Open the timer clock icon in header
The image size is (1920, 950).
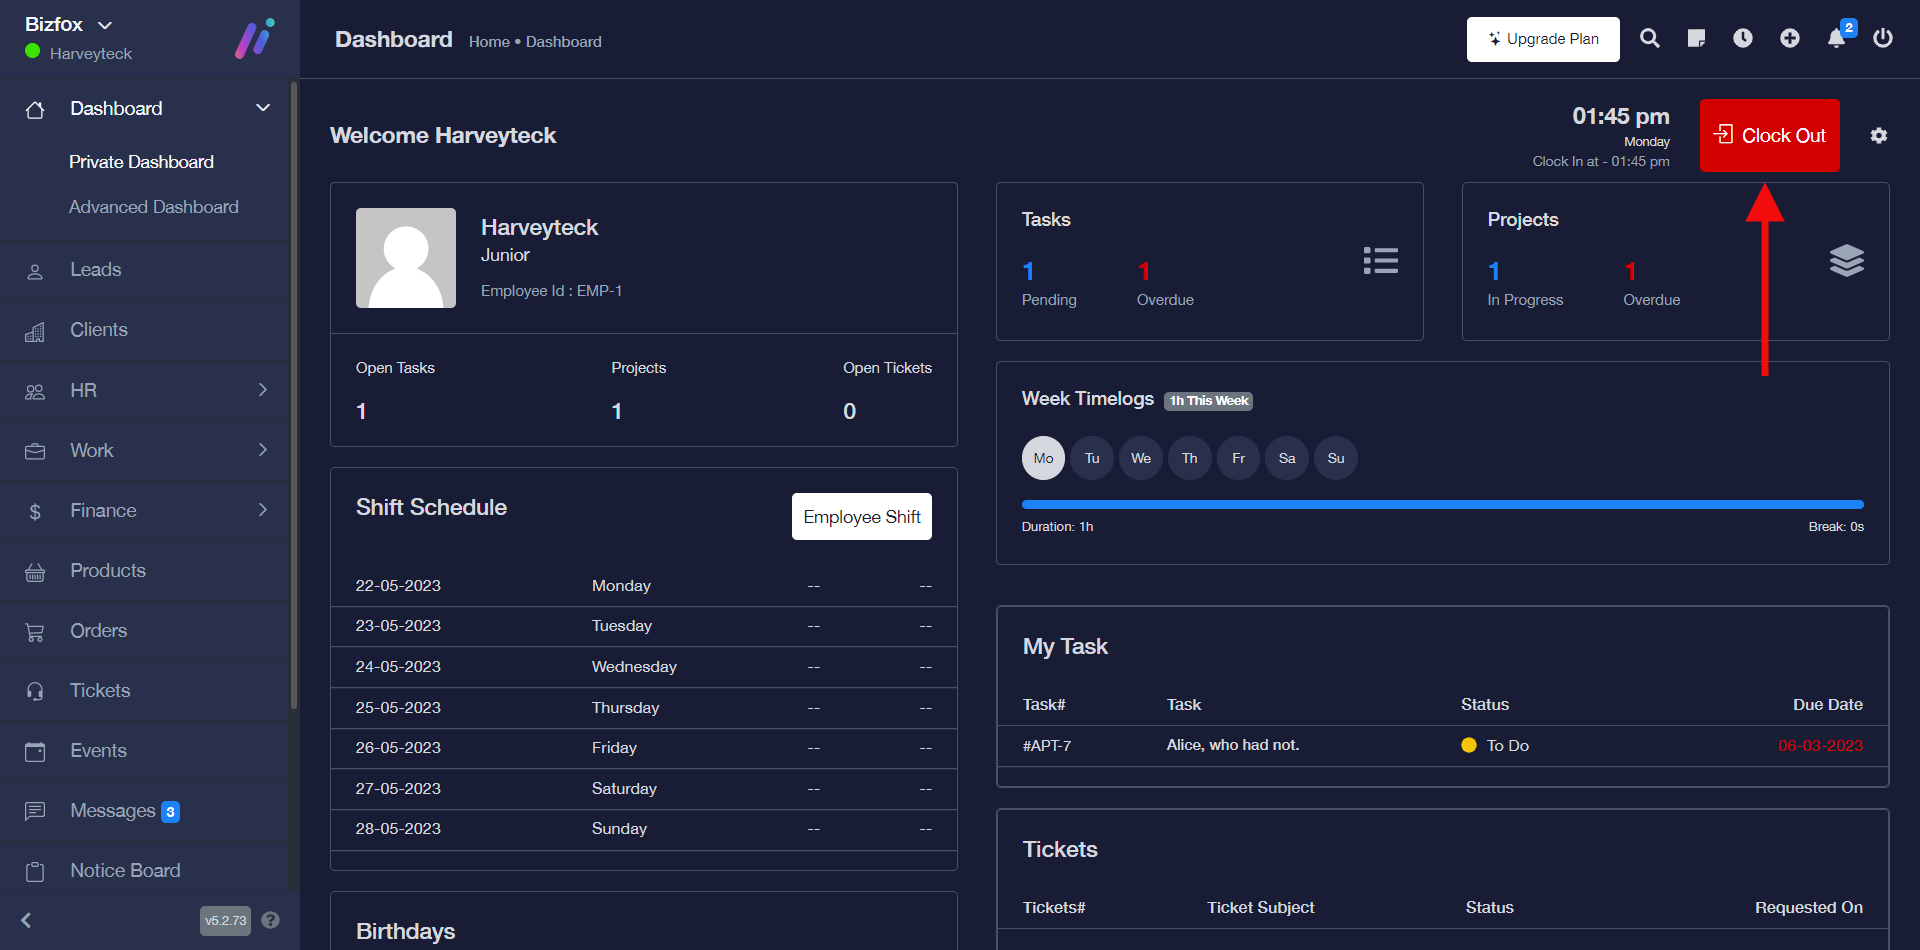click(1742, 39)
